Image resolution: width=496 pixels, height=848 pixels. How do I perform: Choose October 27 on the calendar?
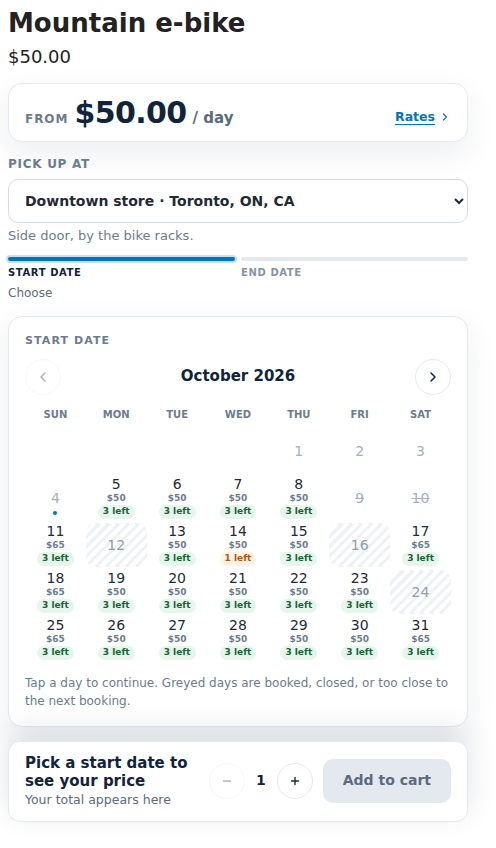click(x=177, y=639)
